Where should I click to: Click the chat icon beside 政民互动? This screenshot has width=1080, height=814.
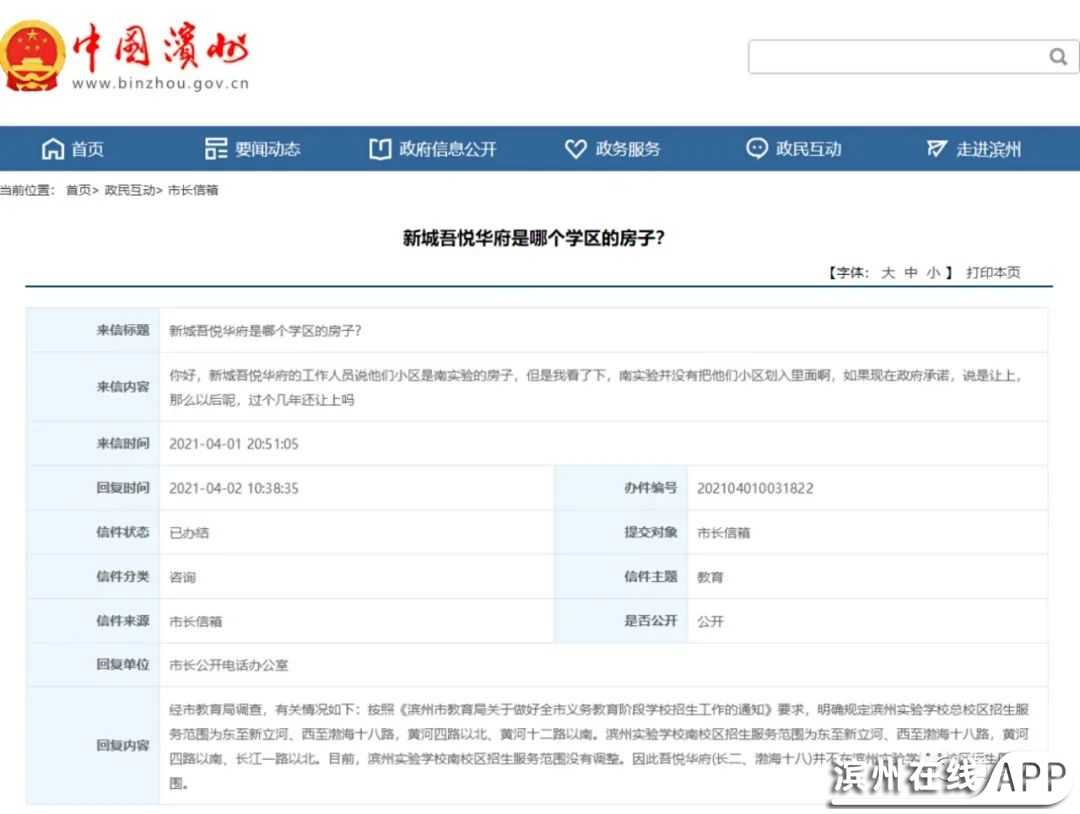click(x=757, y=148)
